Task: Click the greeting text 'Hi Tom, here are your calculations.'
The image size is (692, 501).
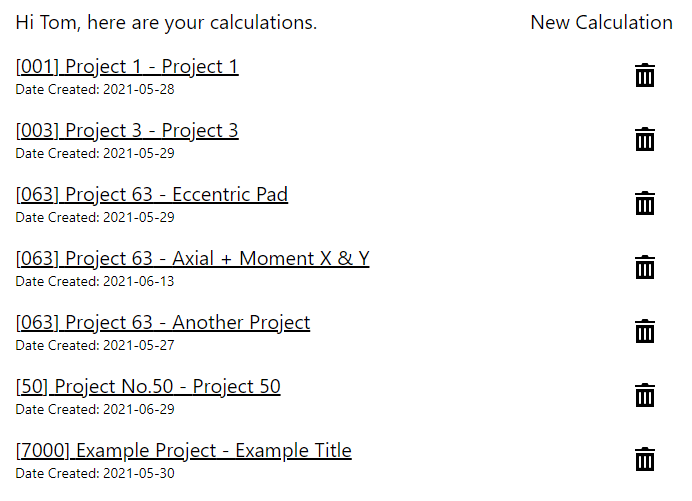Action: coord(166,23)
